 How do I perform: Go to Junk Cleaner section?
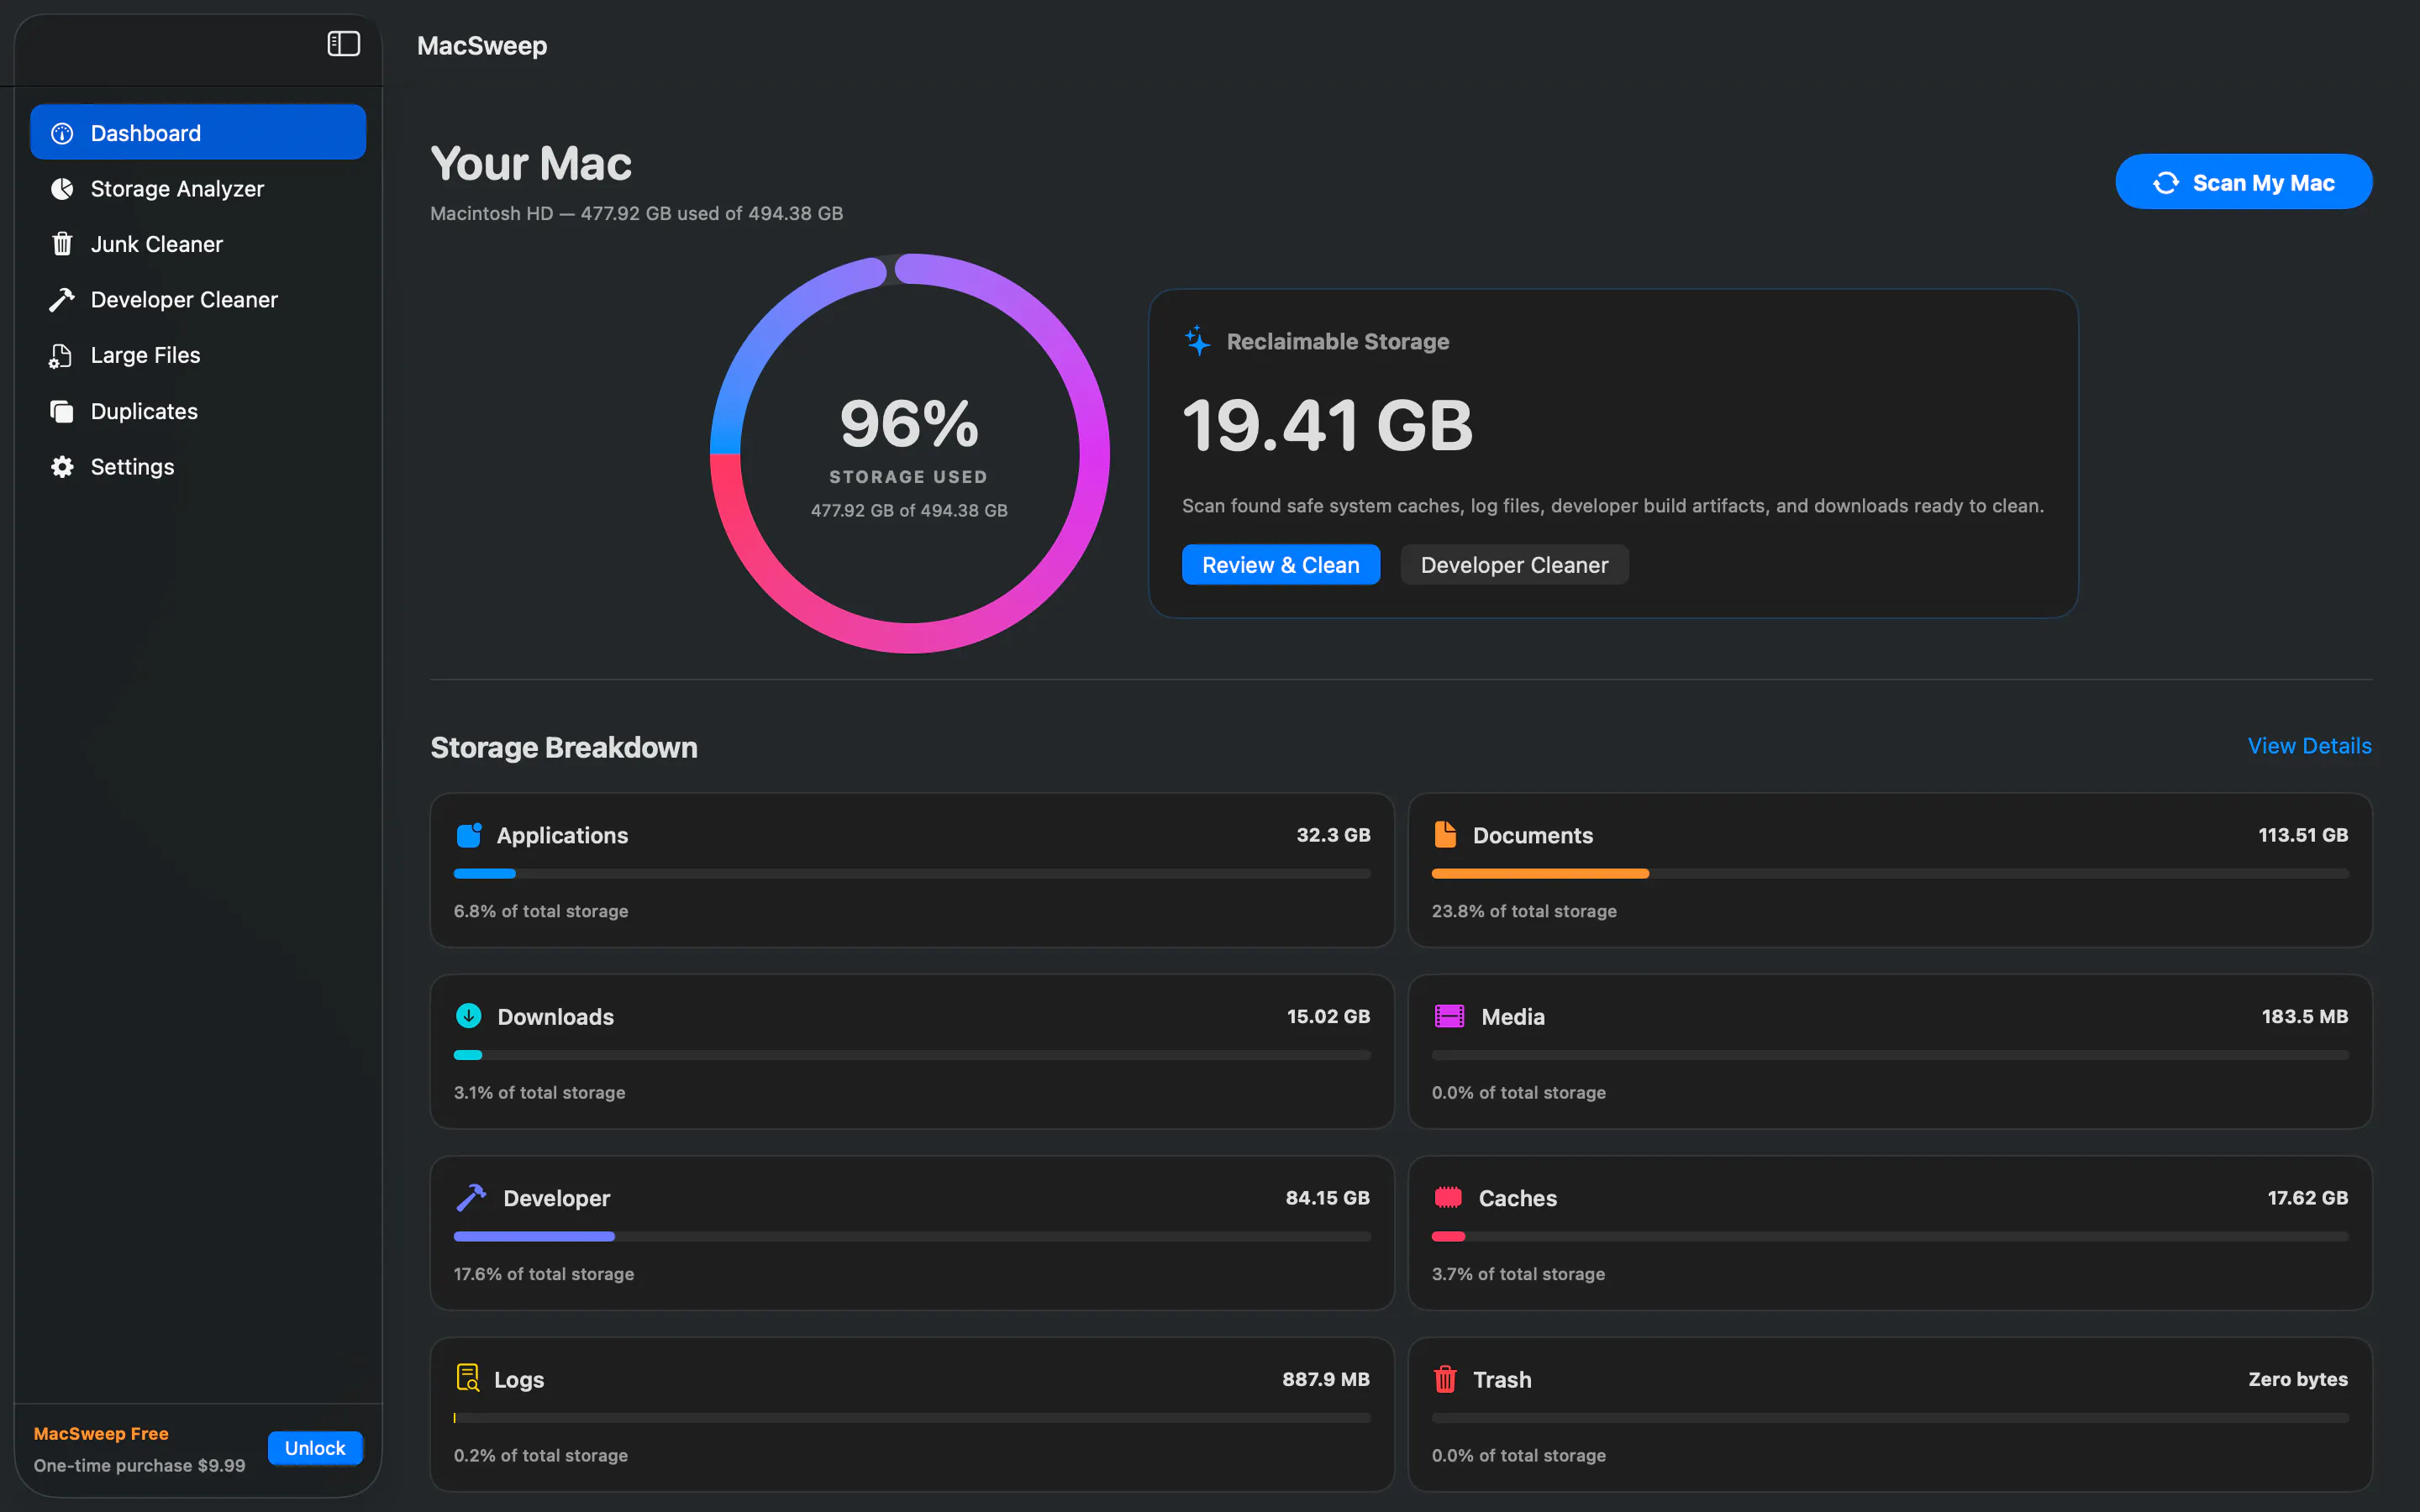coord(198,244)
